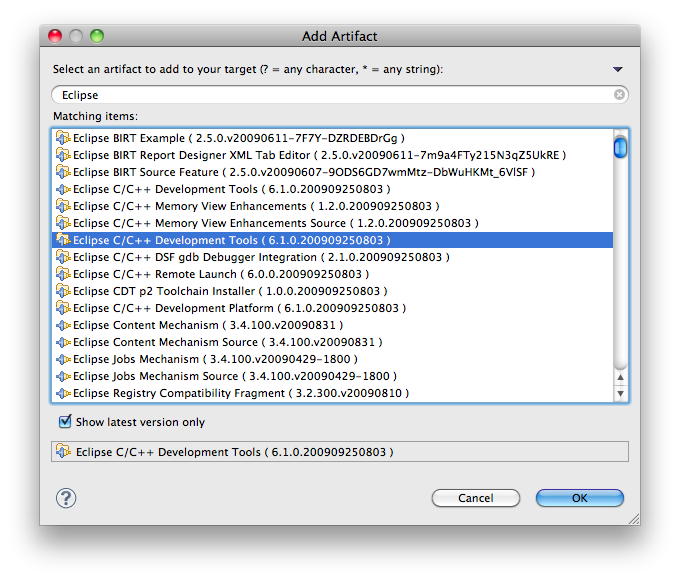Click the green zoom window button
Image resolution: width=680 pixels, height=580 pixels.
[x=97, y=36]
